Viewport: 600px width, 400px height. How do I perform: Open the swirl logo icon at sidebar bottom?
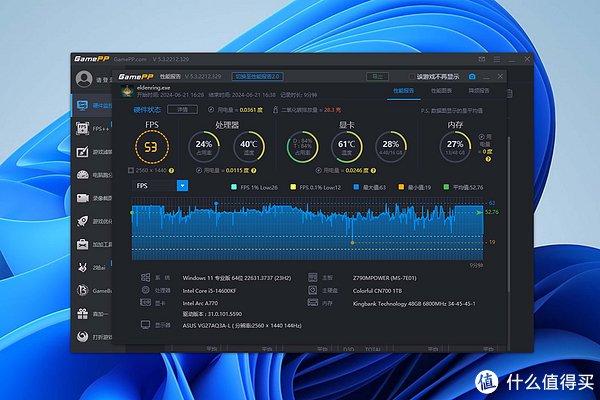tap(83, 337)
